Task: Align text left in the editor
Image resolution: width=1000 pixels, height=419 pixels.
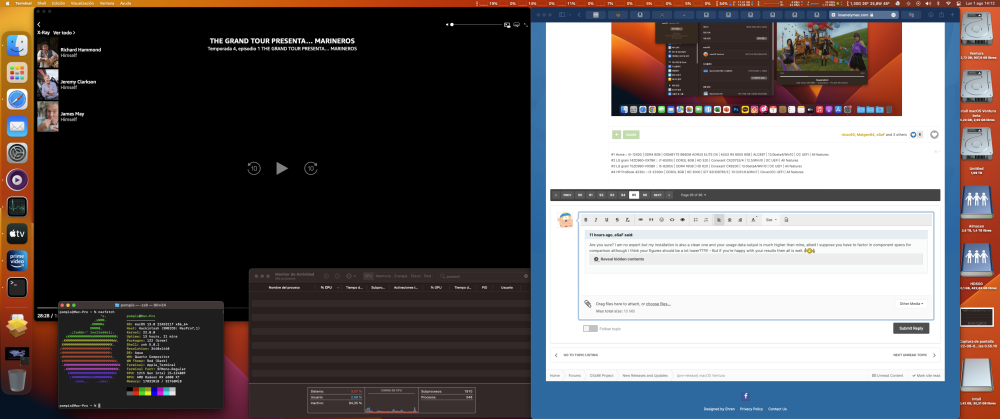Action: click(719, 219)
